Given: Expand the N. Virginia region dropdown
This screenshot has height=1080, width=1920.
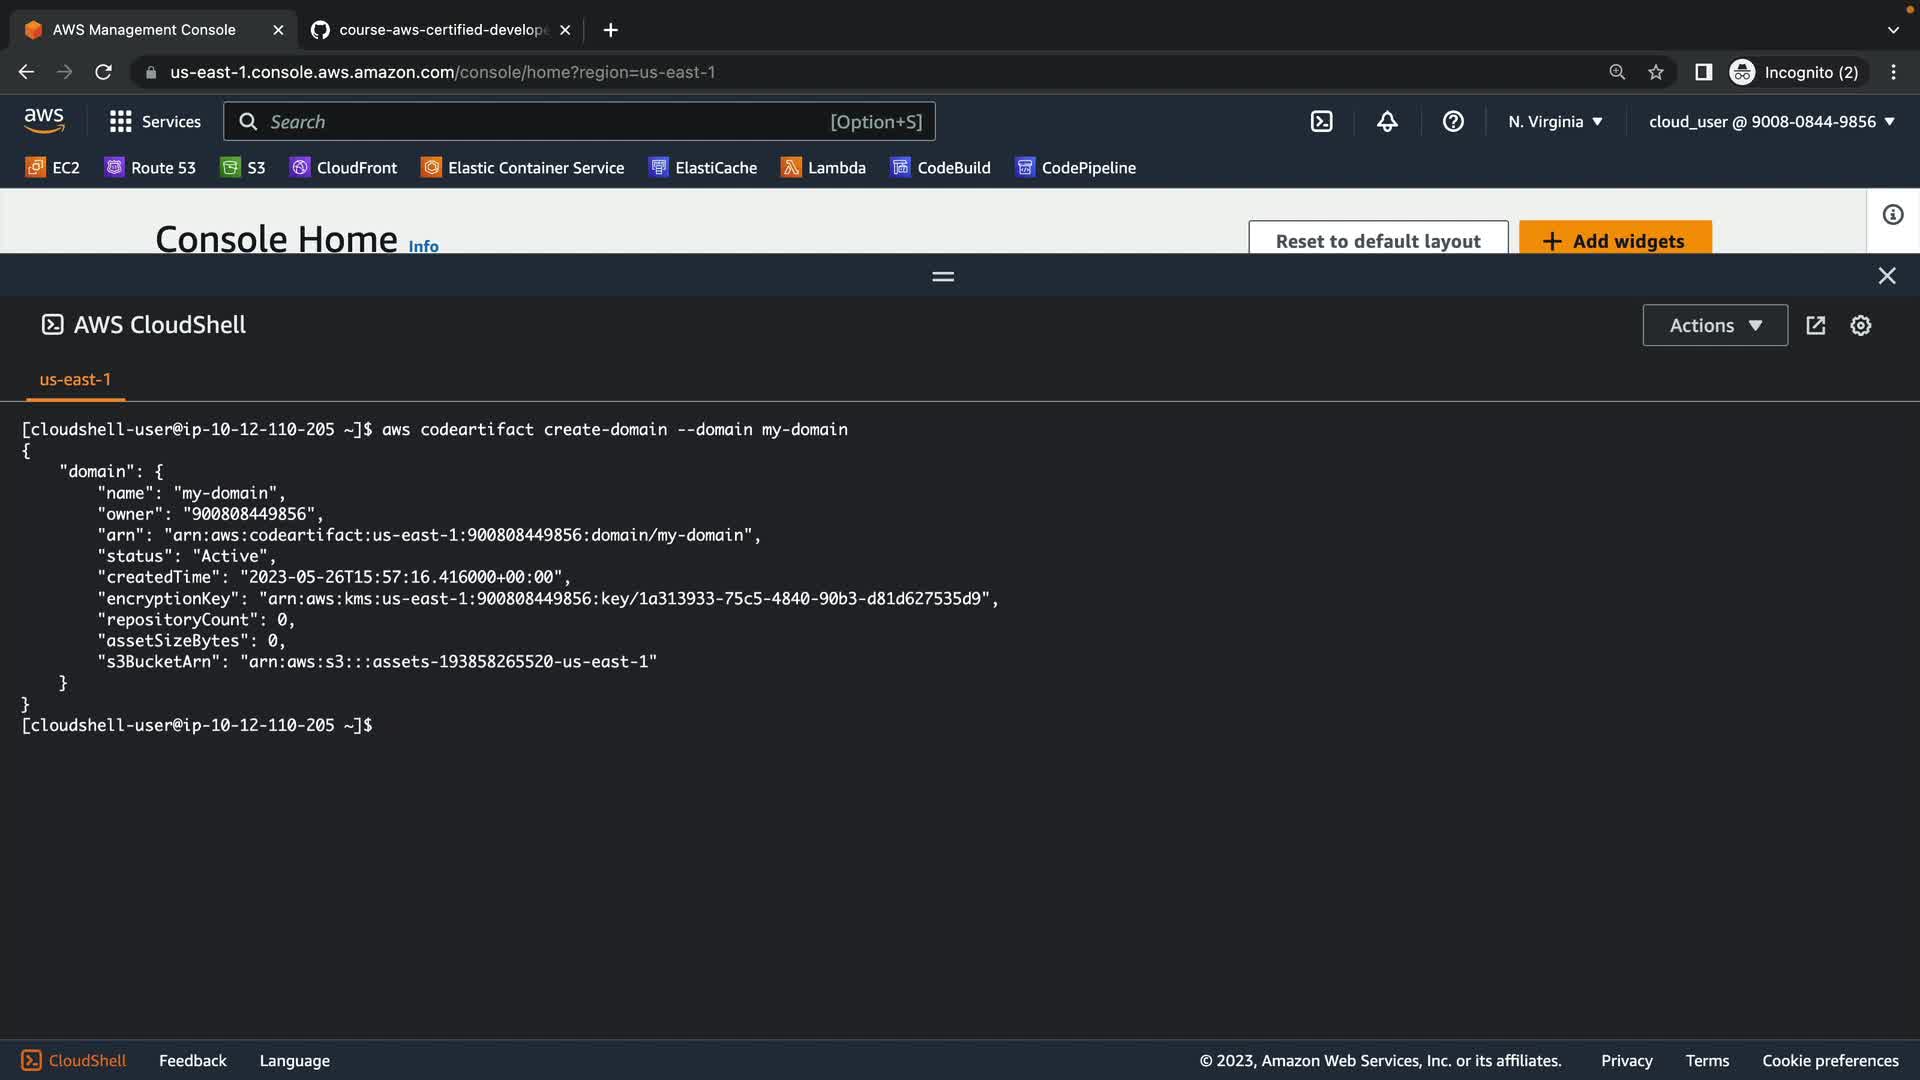Looking at the screenshot, I should (1555, 122).
